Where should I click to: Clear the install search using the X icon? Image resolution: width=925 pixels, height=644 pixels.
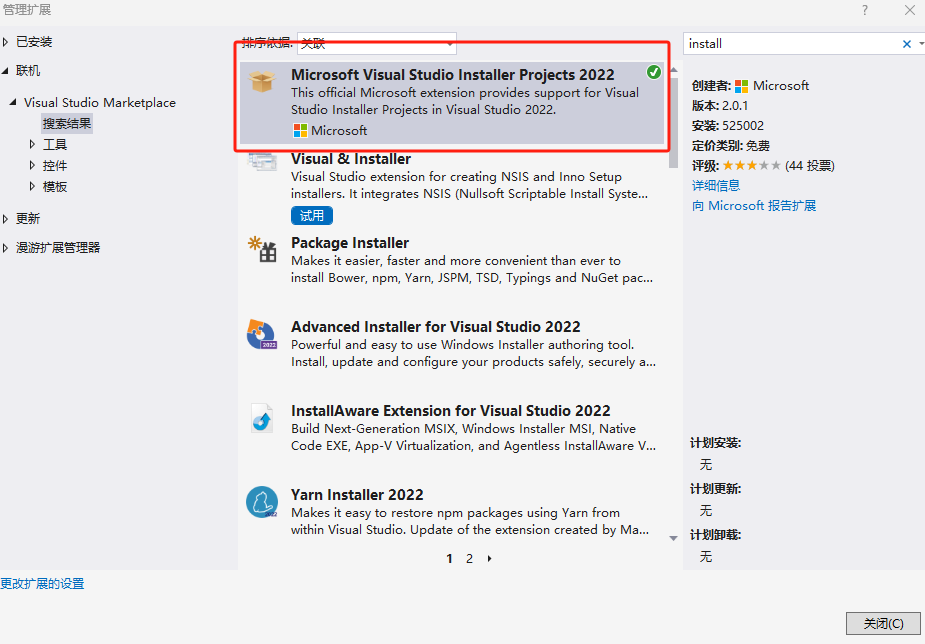pos(905,43)
